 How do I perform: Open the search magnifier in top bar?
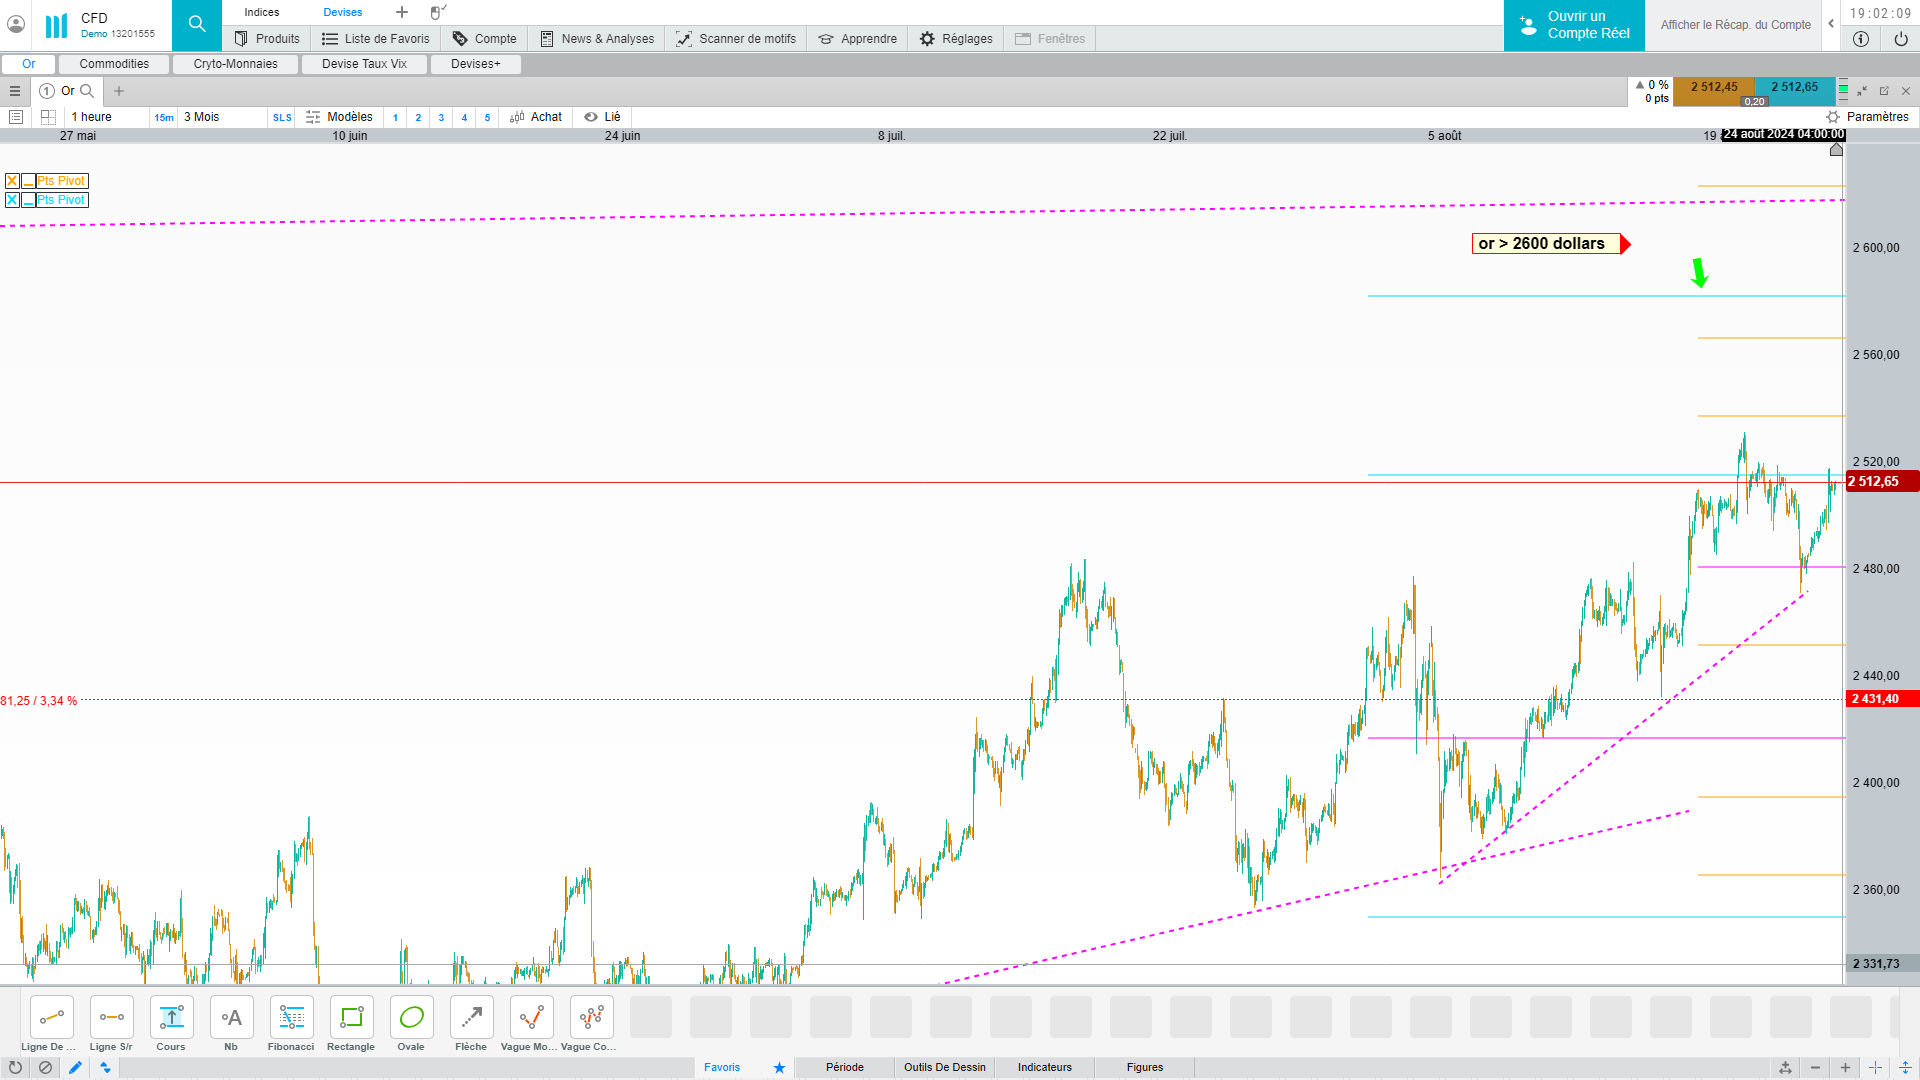(197, 25)
